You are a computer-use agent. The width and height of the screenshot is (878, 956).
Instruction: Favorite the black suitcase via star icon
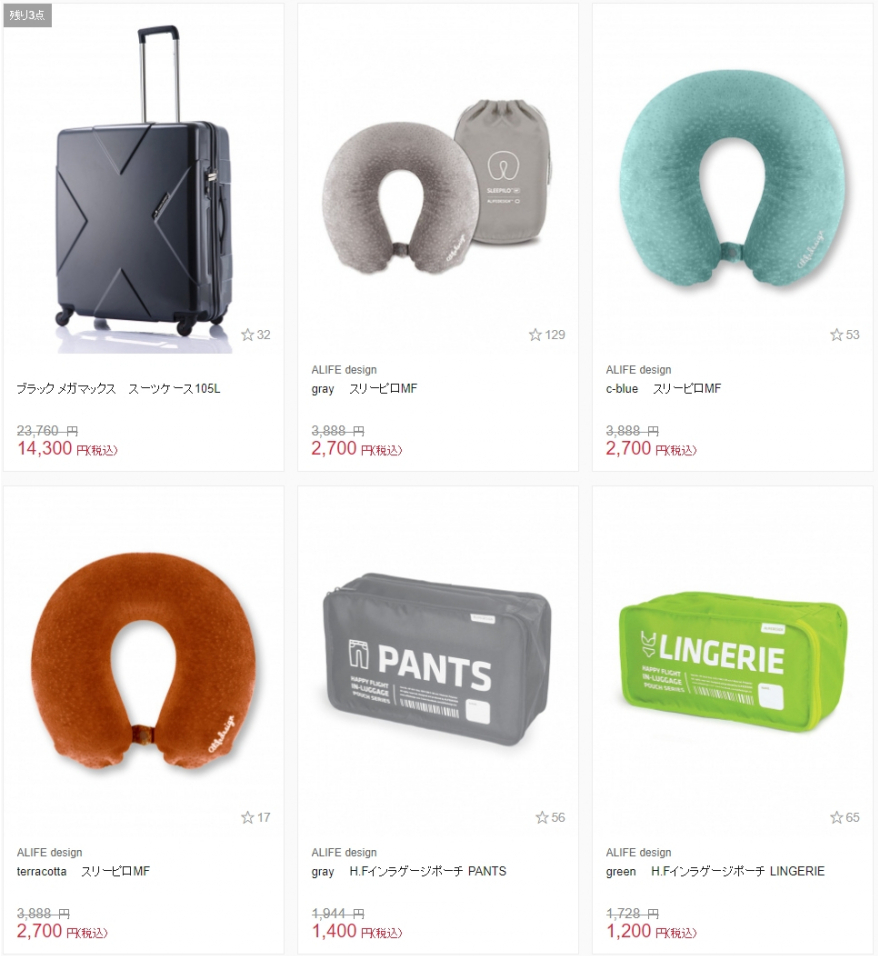pos(247,334)
